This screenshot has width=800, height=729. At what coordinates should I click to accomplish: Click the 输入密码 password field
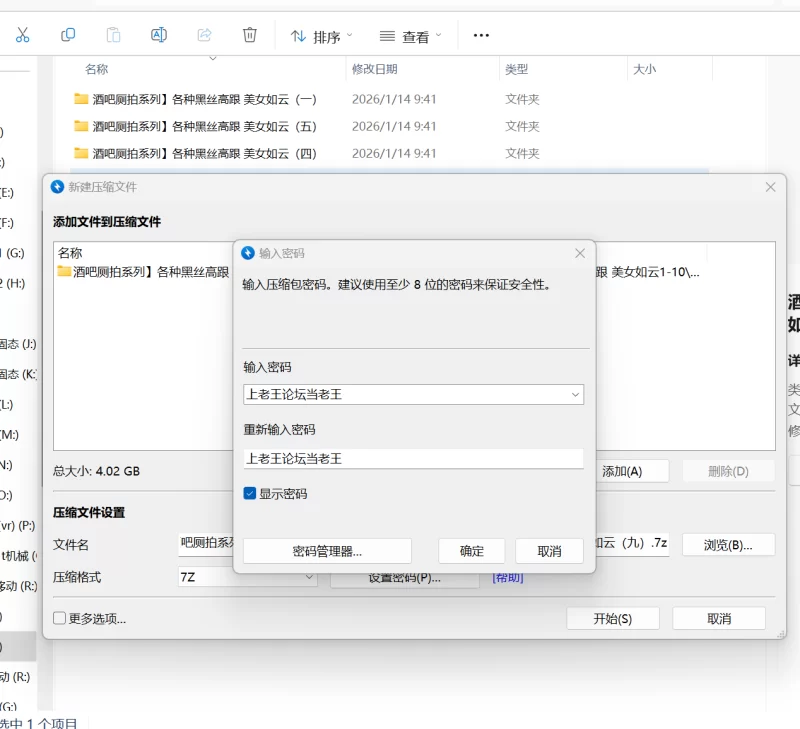pos(413,394)
